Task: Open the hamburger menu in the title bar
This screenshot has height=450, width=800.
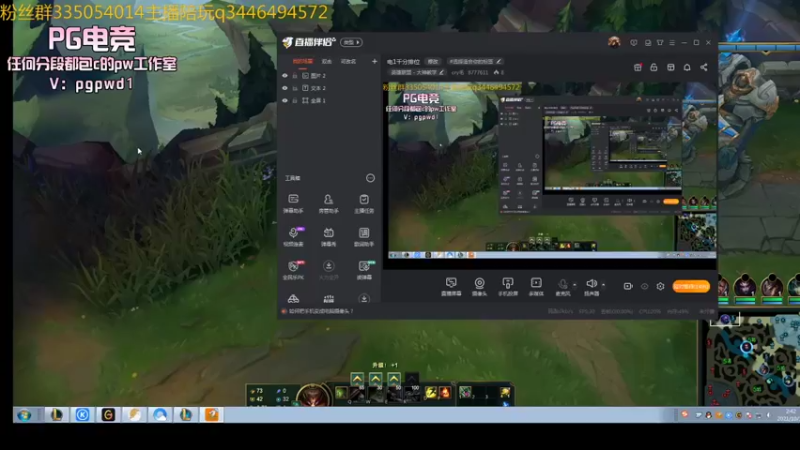Action: [672, 43]
